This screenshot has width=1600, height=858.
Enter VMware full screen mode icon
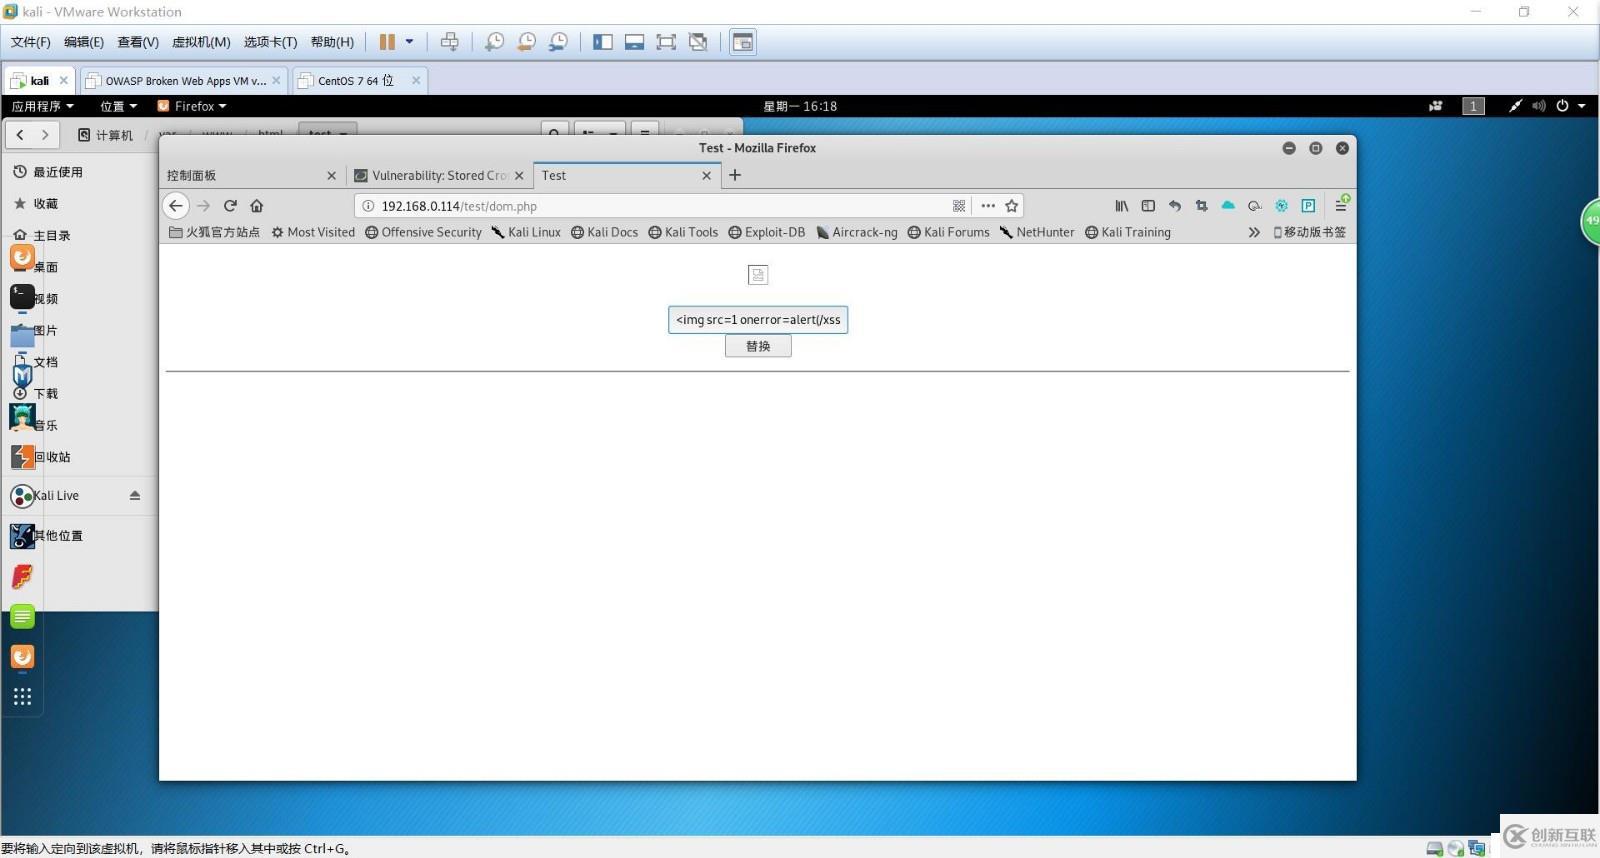(666, 42)
